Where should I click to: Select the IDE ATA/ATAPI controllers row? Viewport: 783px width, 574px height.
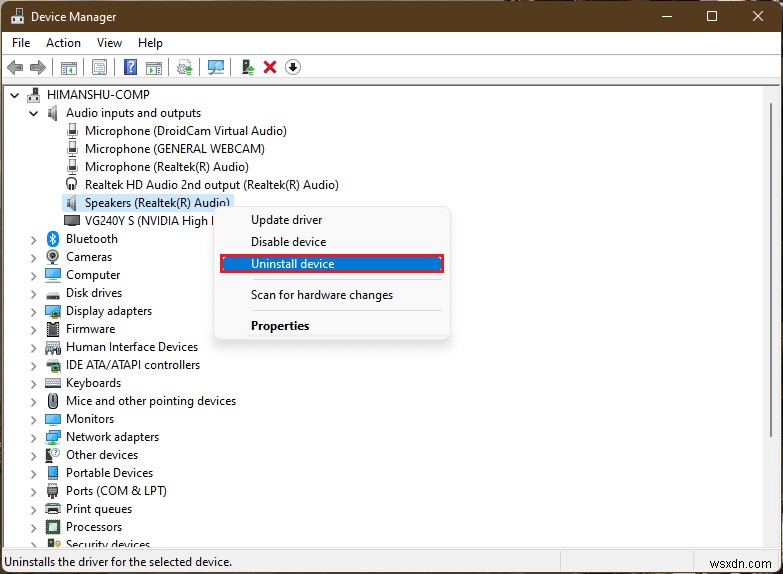click(133, 365)
